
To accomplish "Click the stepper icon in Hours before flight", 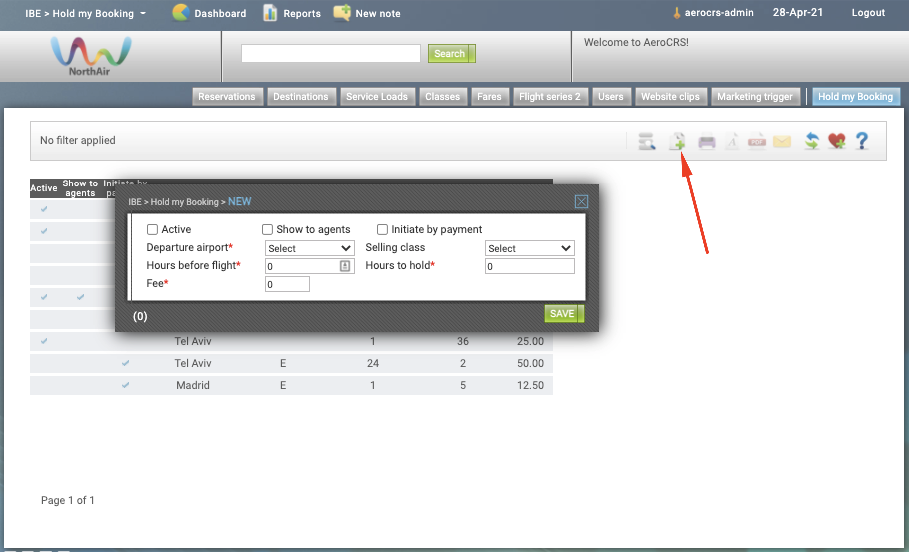I will pos(345,266).
